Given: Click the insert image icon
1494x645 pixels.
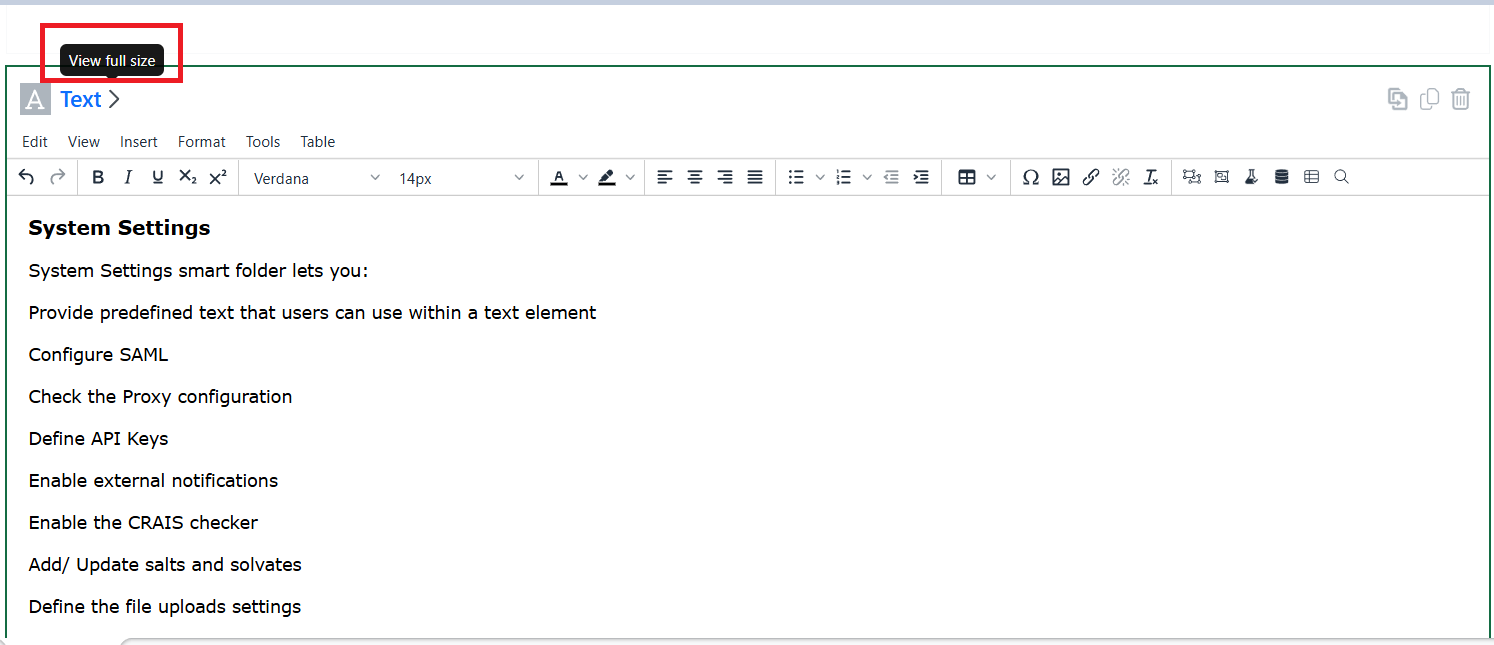Looking at the screenshot, I should (1061, 177).
